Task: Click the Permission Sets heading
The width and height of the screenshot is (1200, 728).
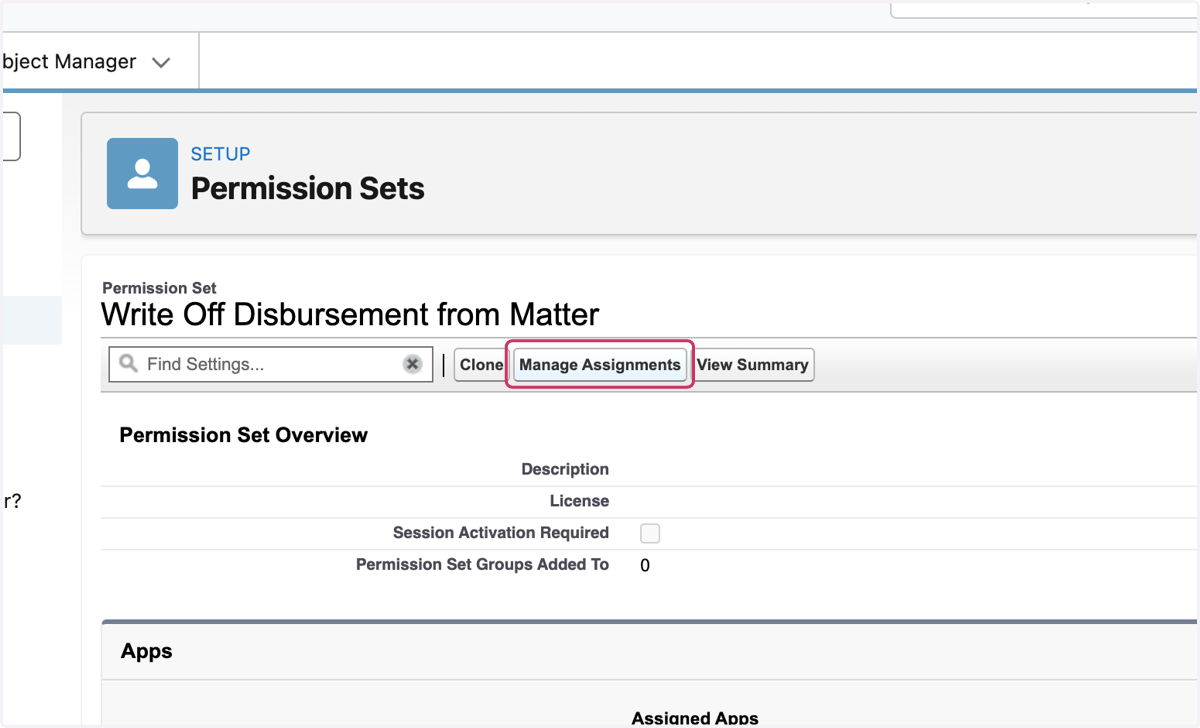Action: pos(308,188)
